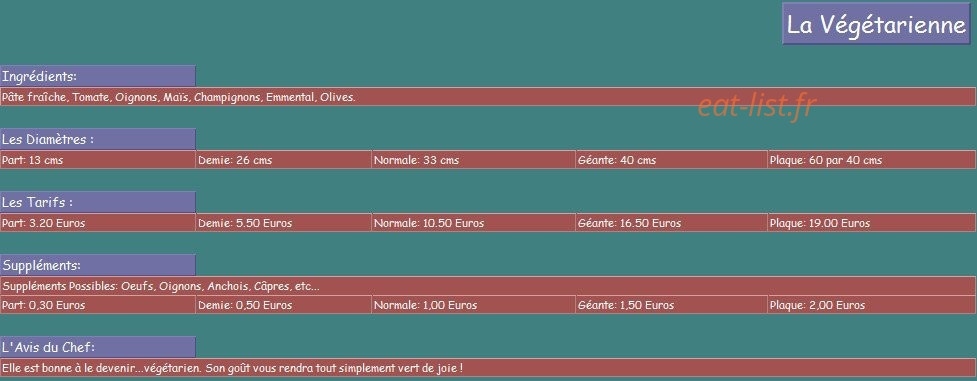Select the L'Avis du Chef: header
This screenshot has height=381, width=977.
tap(98, 347)
